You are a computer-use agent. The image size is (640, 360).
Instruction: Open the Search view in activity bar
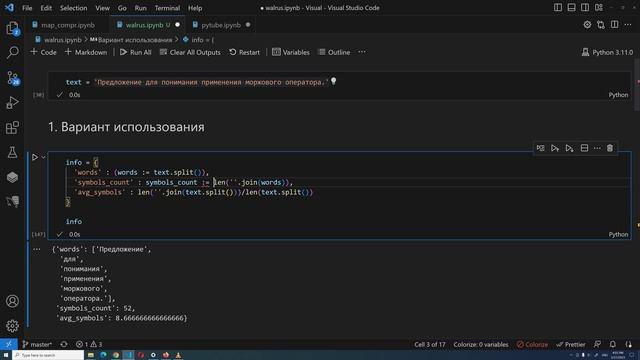click(x=12, y=52)
